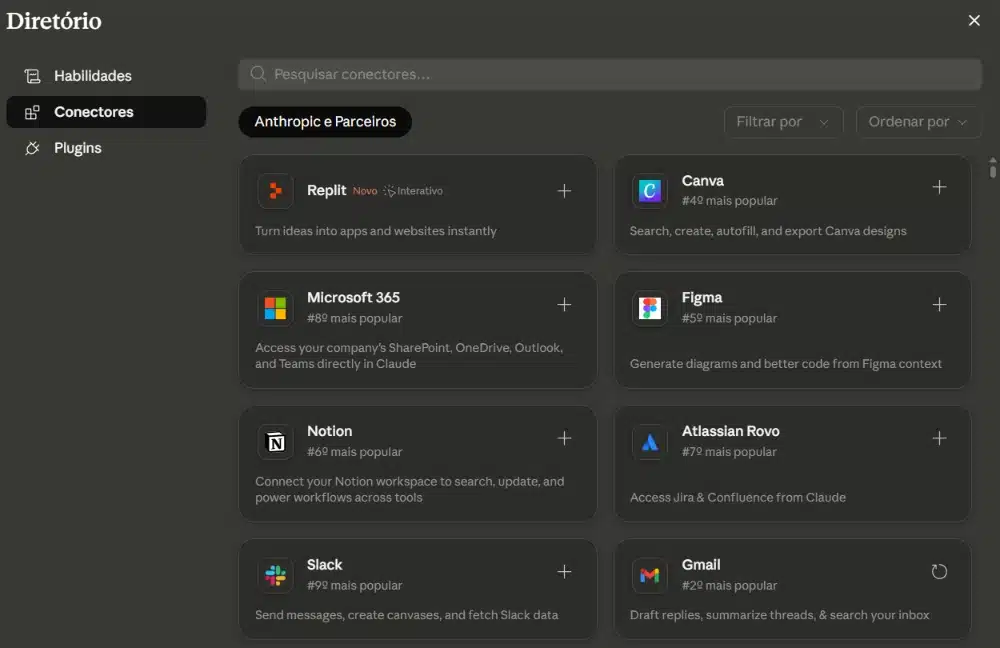Open the Microsoft 365 connector title
The width and height of the screenshot is (1000, 648).
(x=353, y=297)
